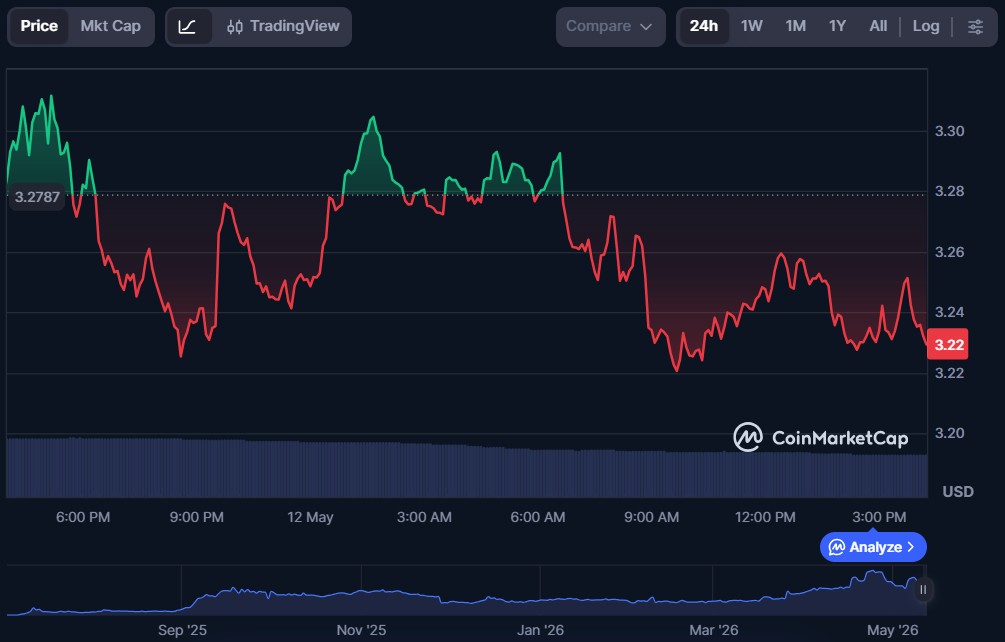Screen dimensions: 1005x642
Task: Select the line chart icon
Action: [188, 27]
